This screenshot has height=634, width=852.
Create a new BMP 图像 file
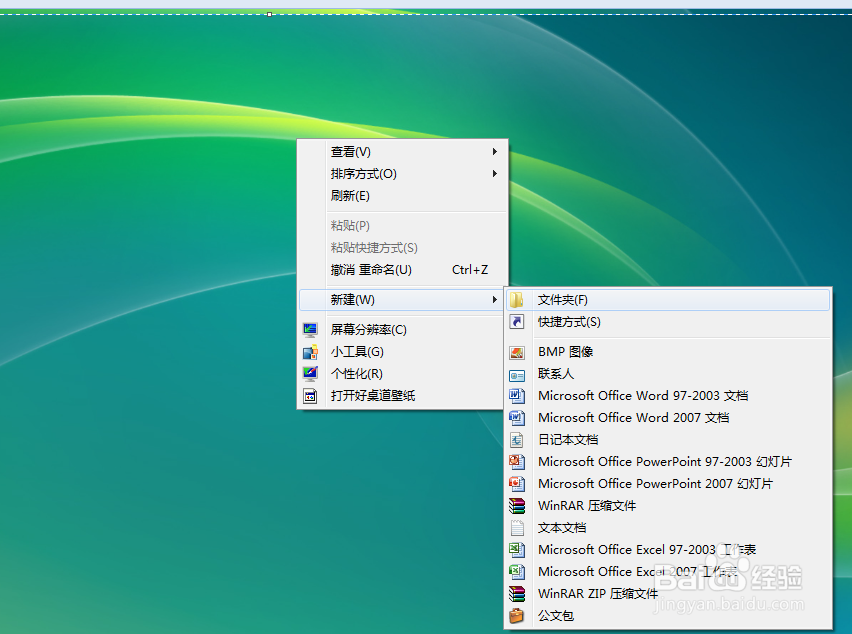click(x=668, y=352)
